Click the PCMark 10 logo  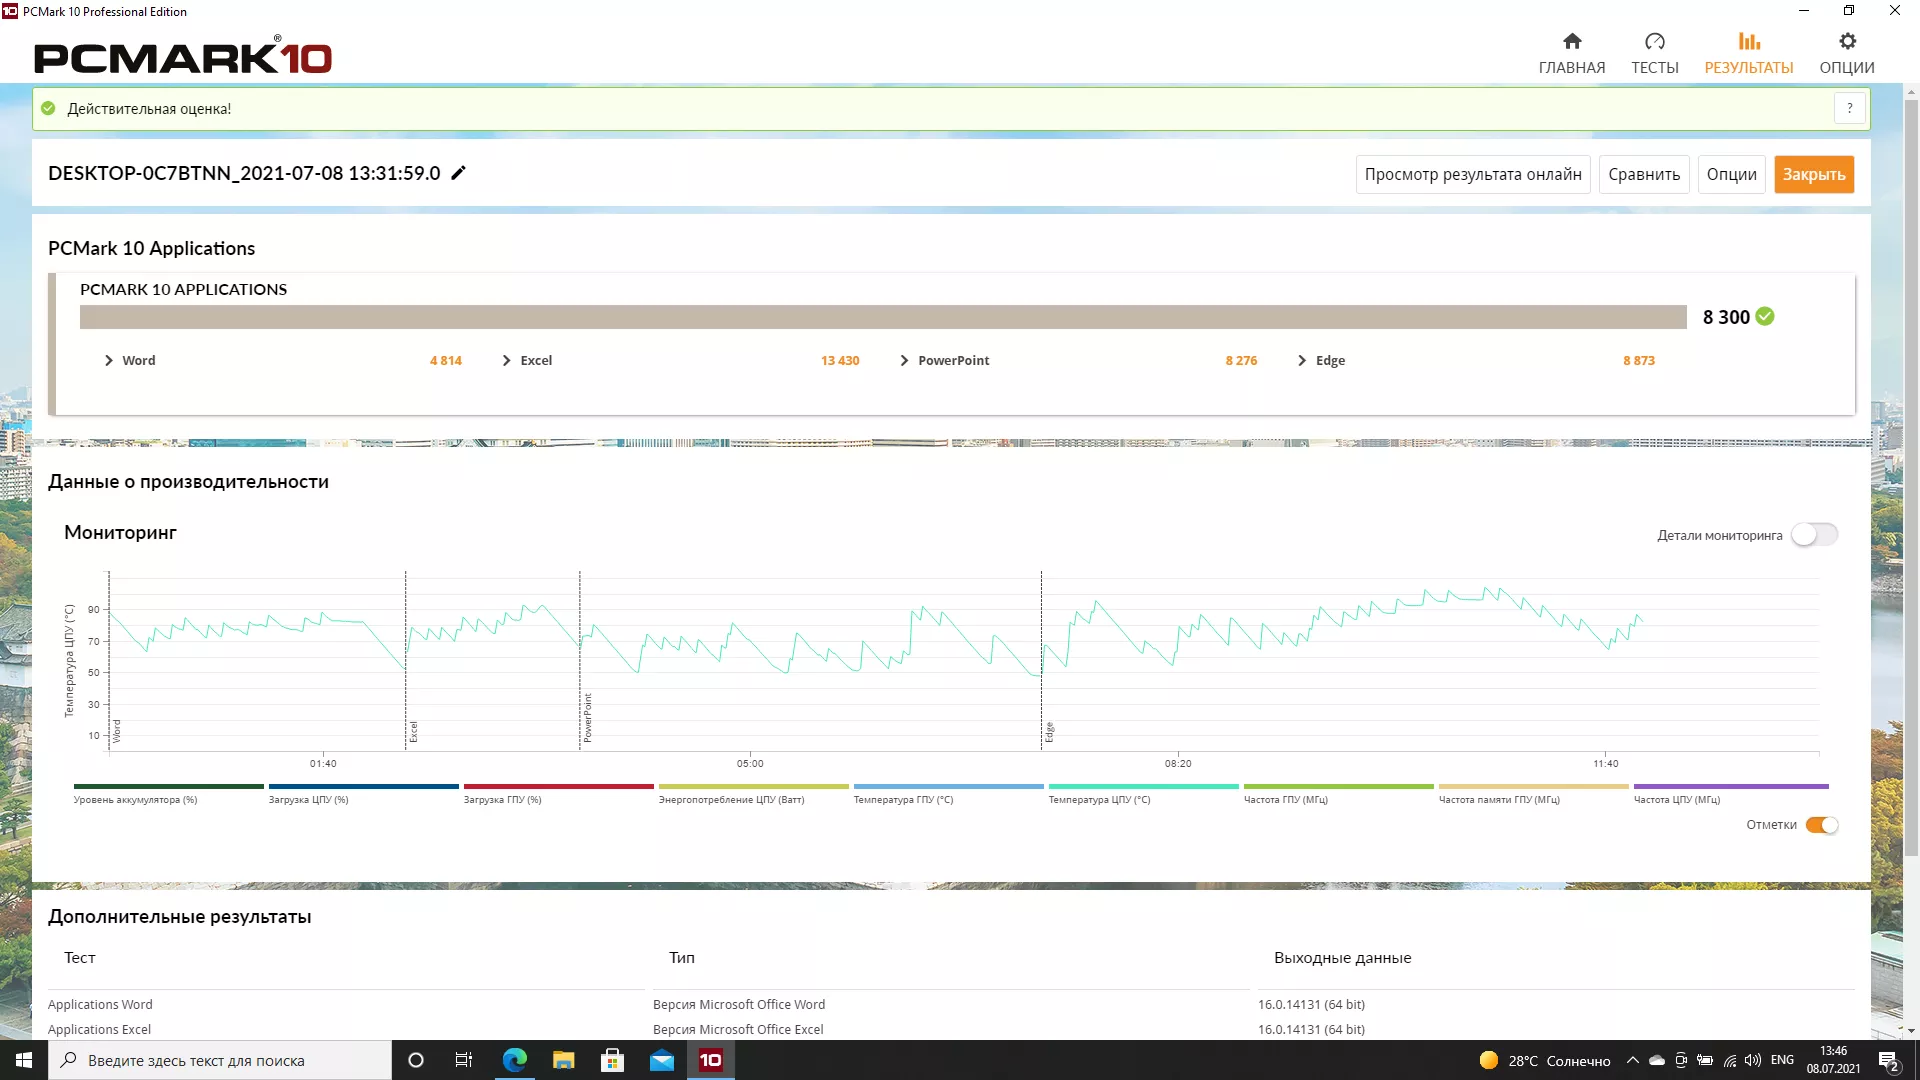point(183,56)
